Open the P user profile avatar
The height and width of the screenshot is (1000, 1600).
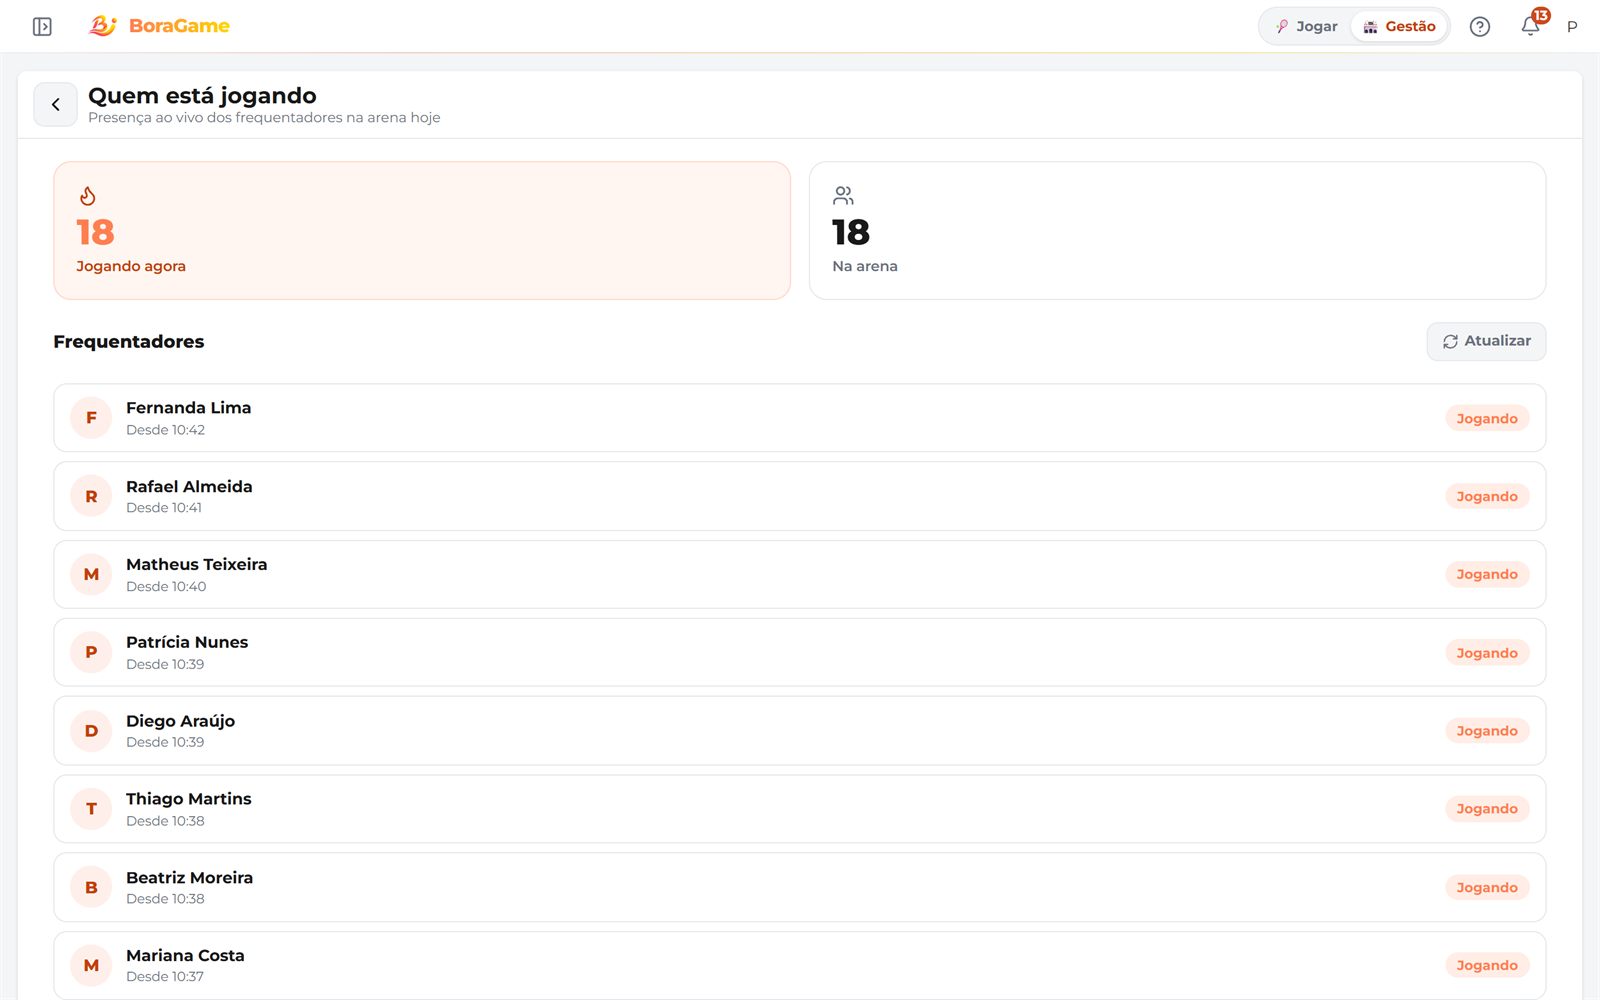pos(1572,27)
